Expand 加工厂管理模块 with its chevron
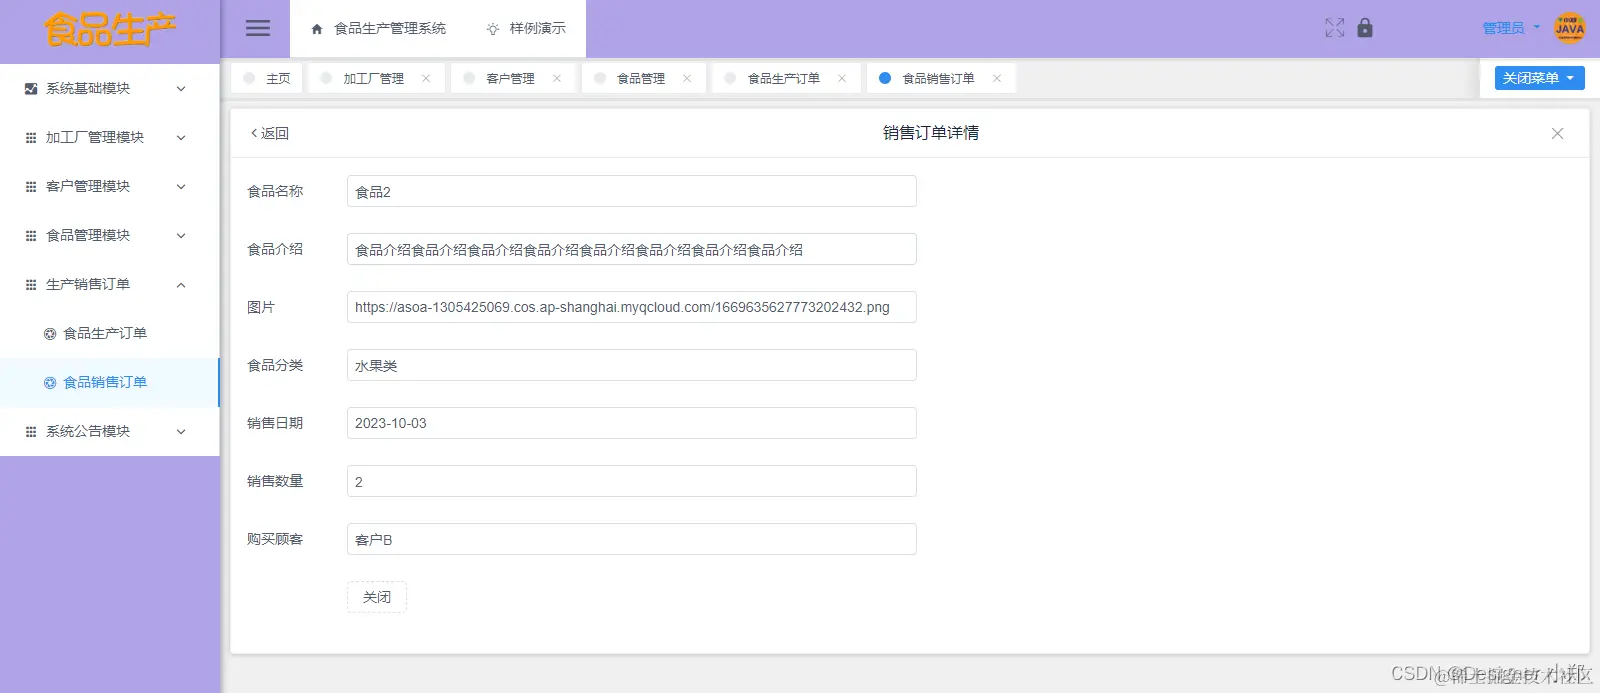Screen dimensions: 1600x693 (181, 138)
